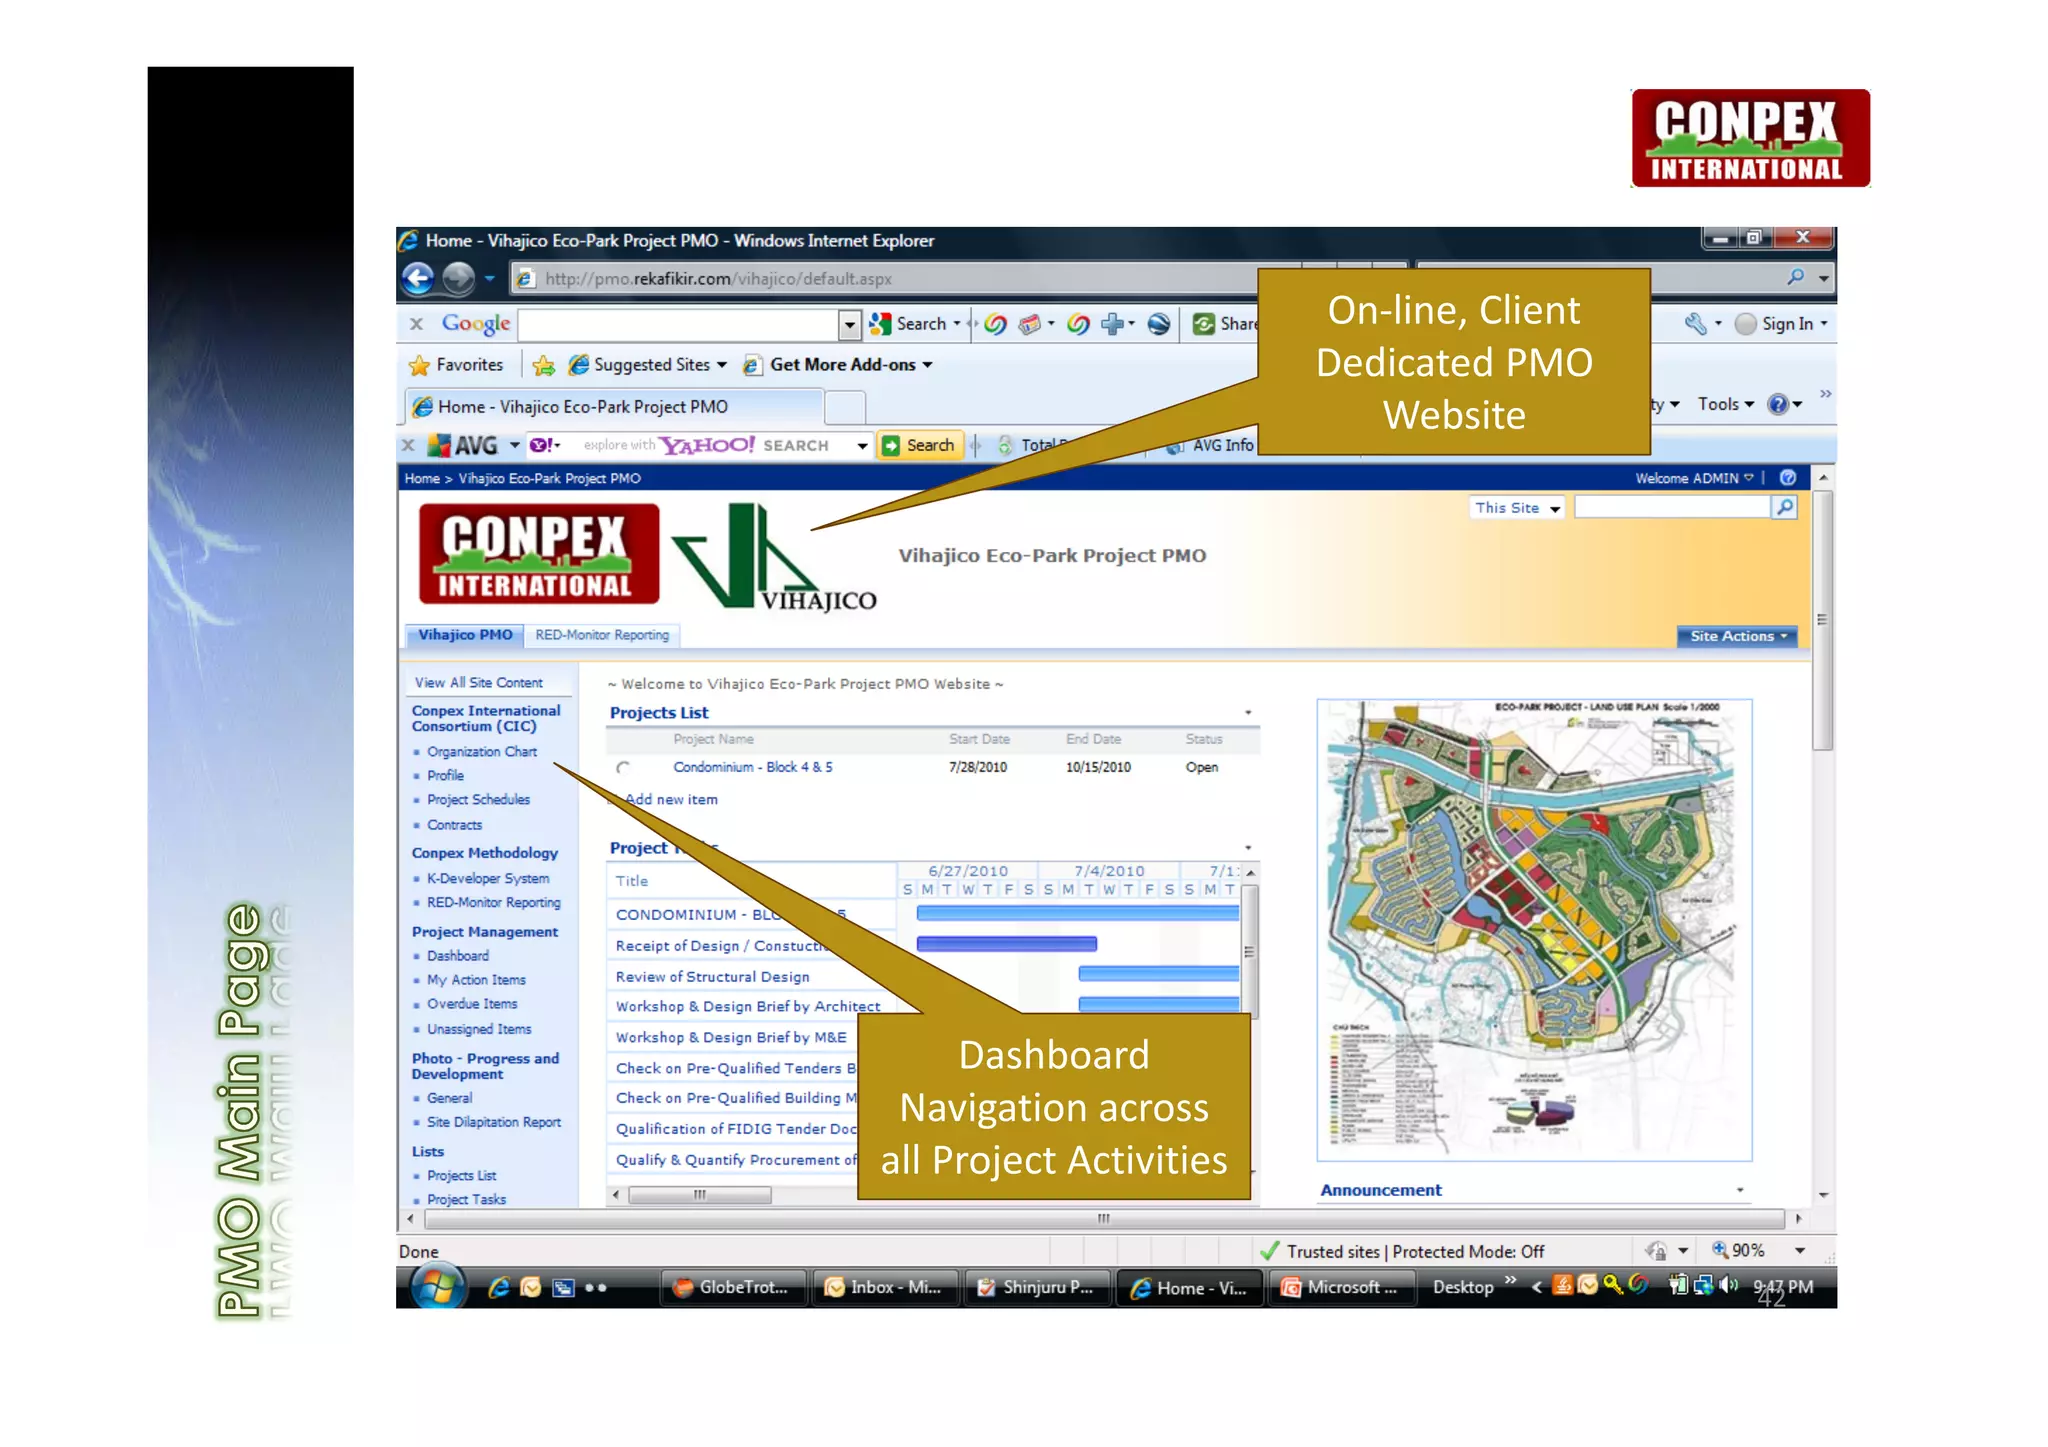Click the Yahoo icon in AVG toolbar

[x=541, y=445]
